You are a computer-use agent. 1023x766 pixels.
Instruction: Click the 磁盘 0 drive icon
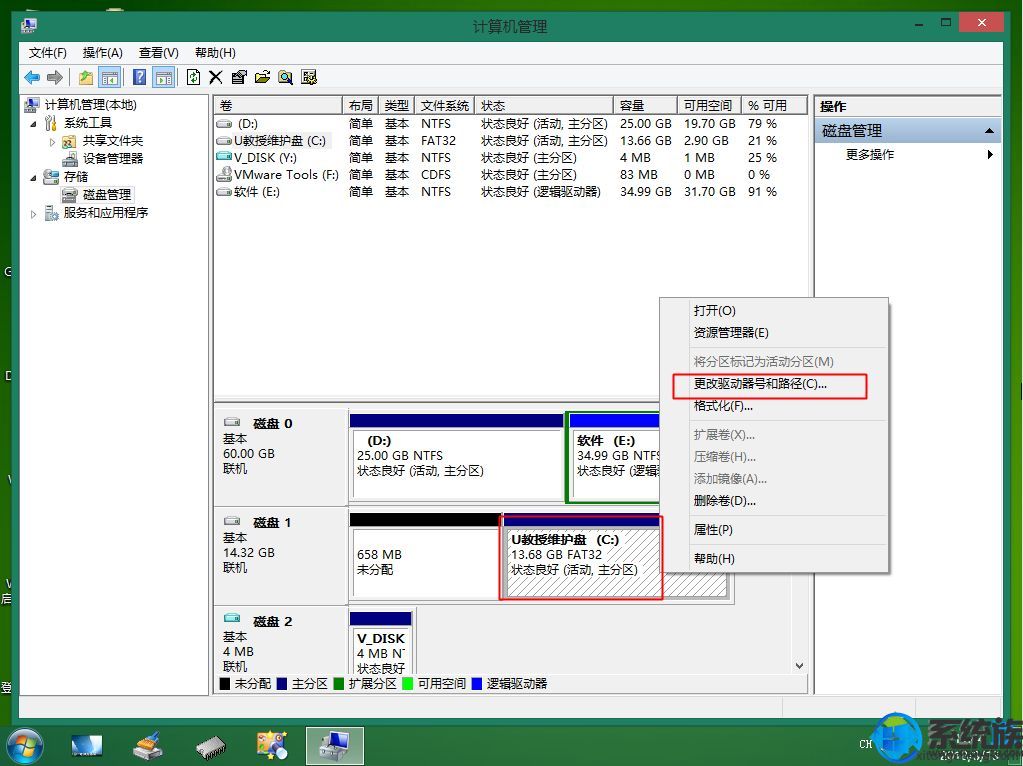pyautogui.click(x=232, y=422)
